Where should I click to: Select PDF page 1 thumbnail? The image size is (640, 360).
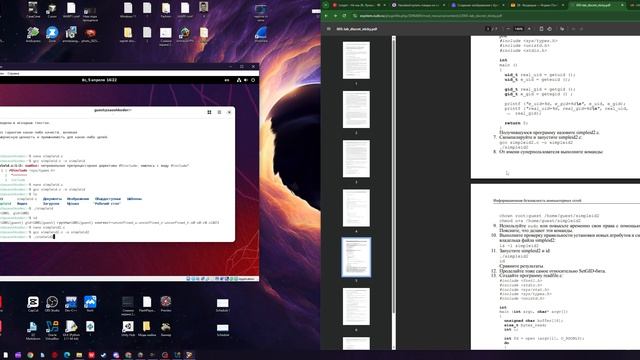click(356, 60)
